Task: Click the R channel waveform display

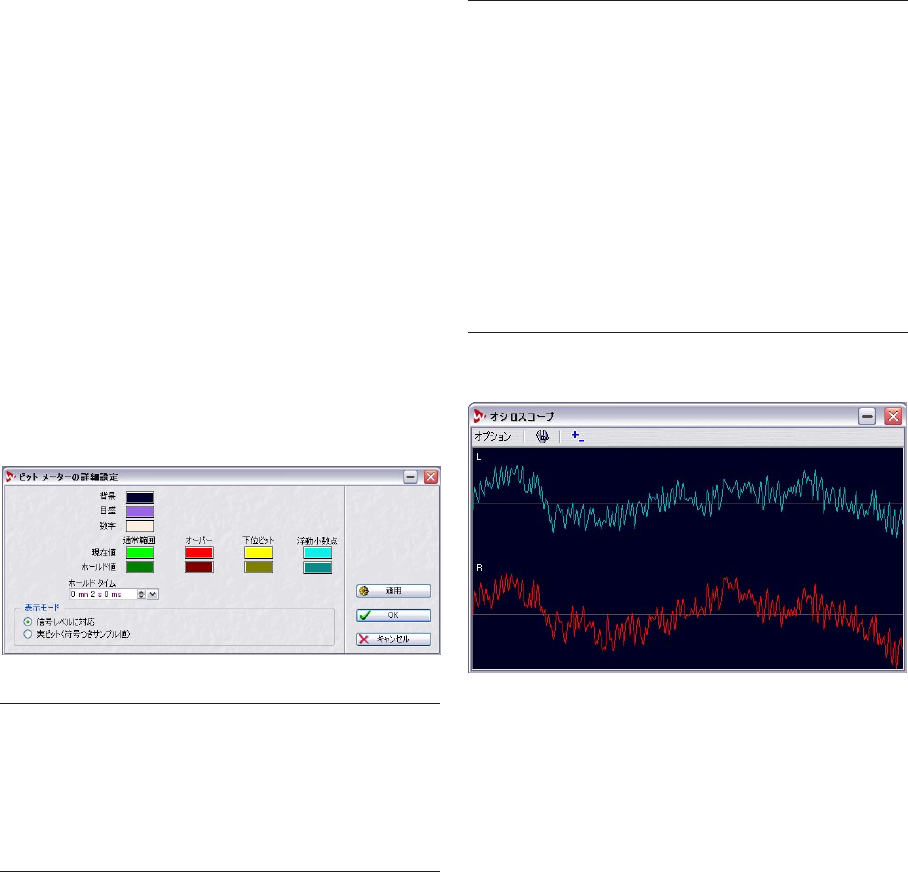Action: click(687, 614)
